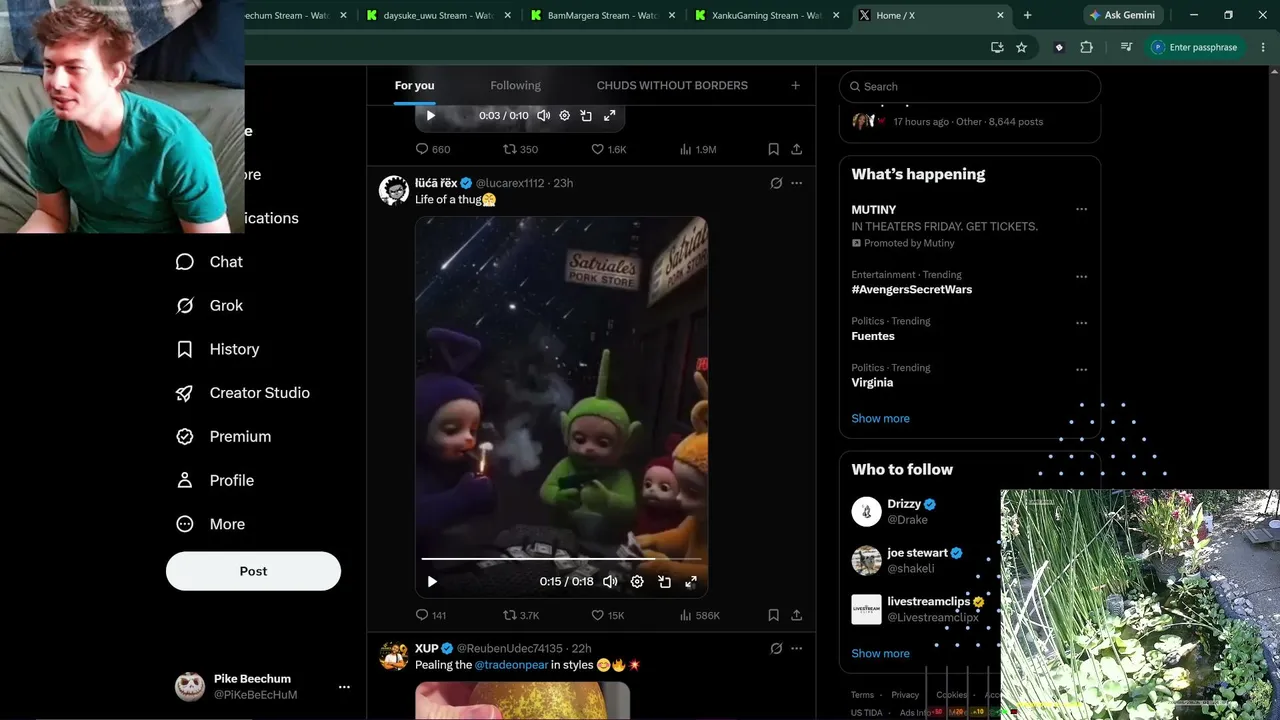The image size is (1280, 720).
Task: Show more Who to follow suggestions
Action: pos(880,653)
